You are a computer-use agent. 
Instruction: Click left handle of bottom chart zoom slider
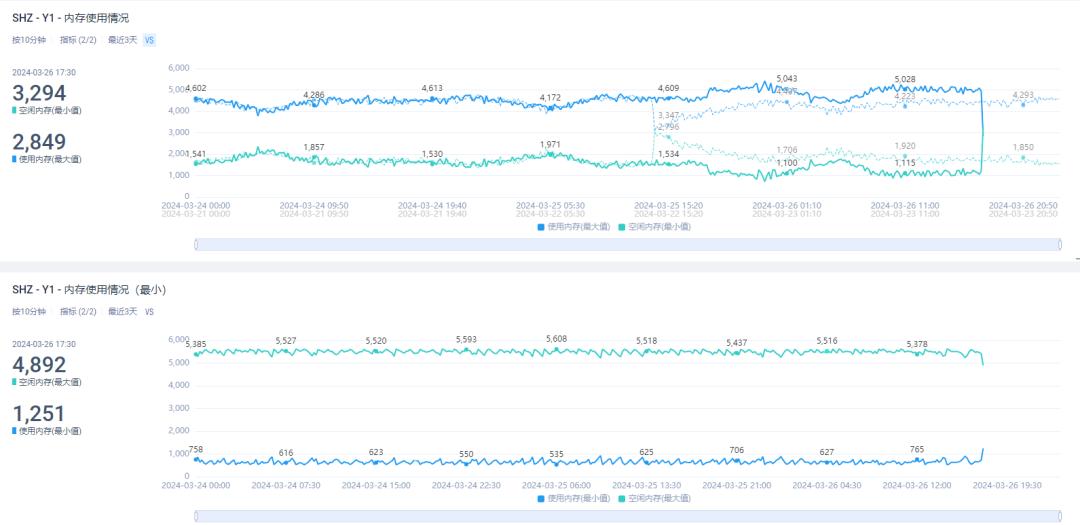click(x=196, y=516)
